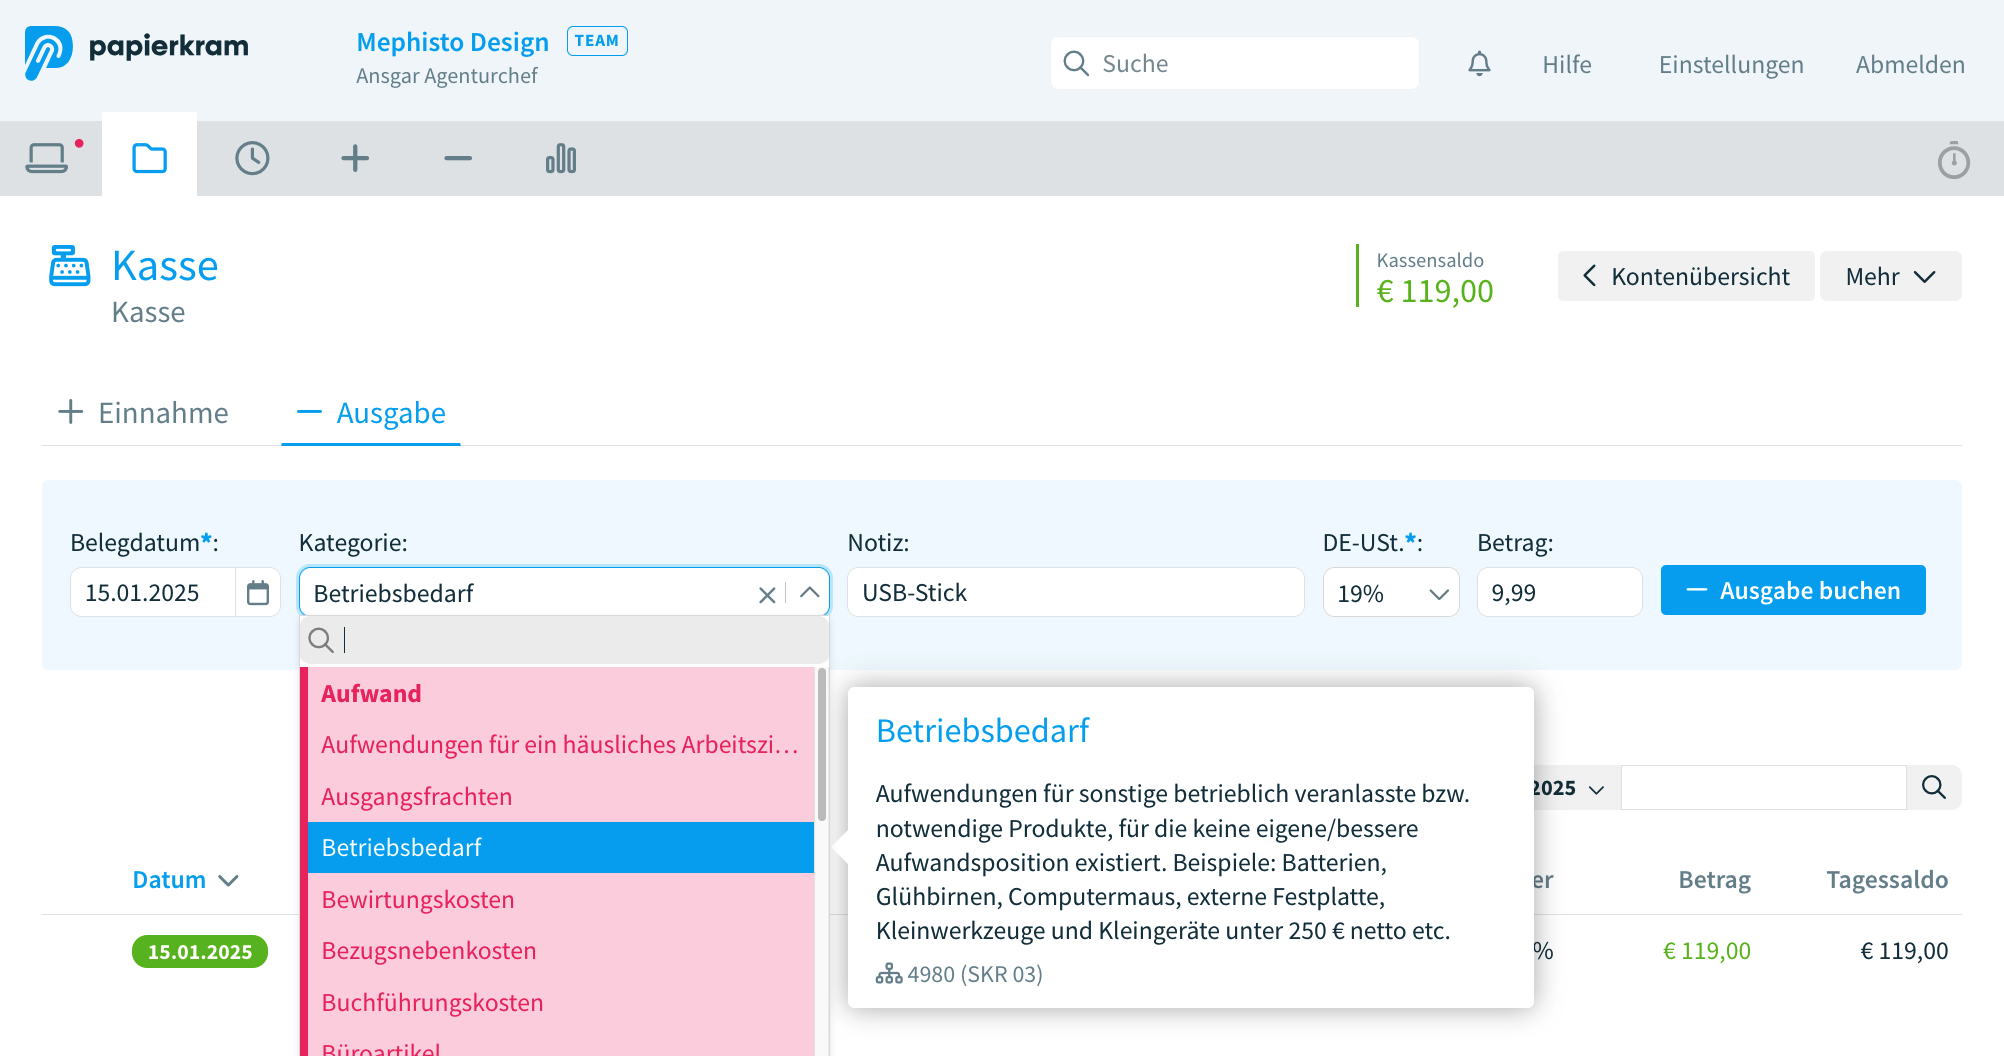2004x1056 pixels.
Task: Open the folder navigation tab
Action: pyautogui.click(x=150, y=158)
